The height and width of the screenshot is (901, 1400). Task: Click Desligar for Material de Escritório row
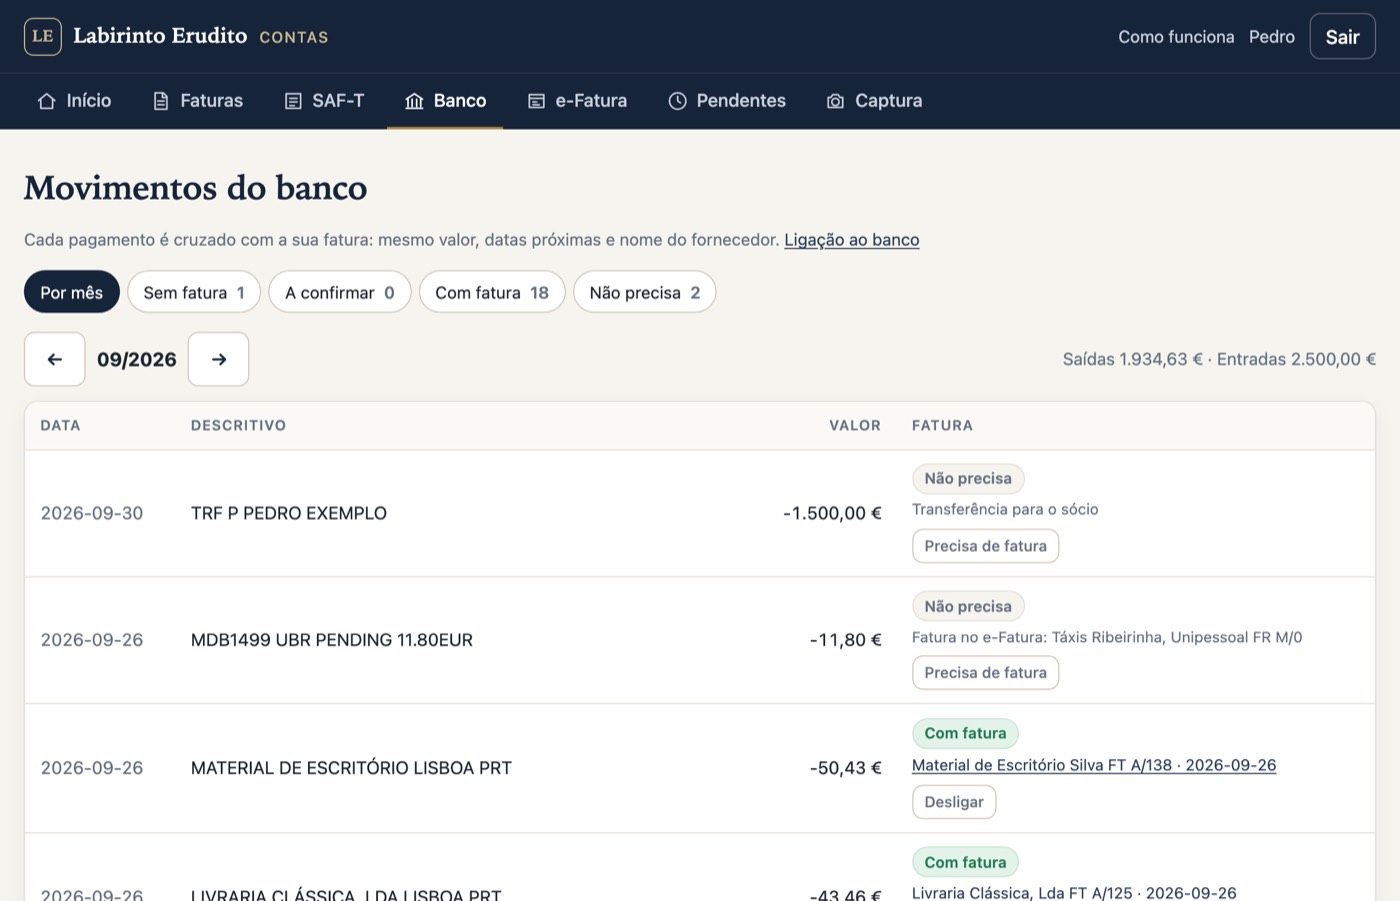tap(954, 802)
